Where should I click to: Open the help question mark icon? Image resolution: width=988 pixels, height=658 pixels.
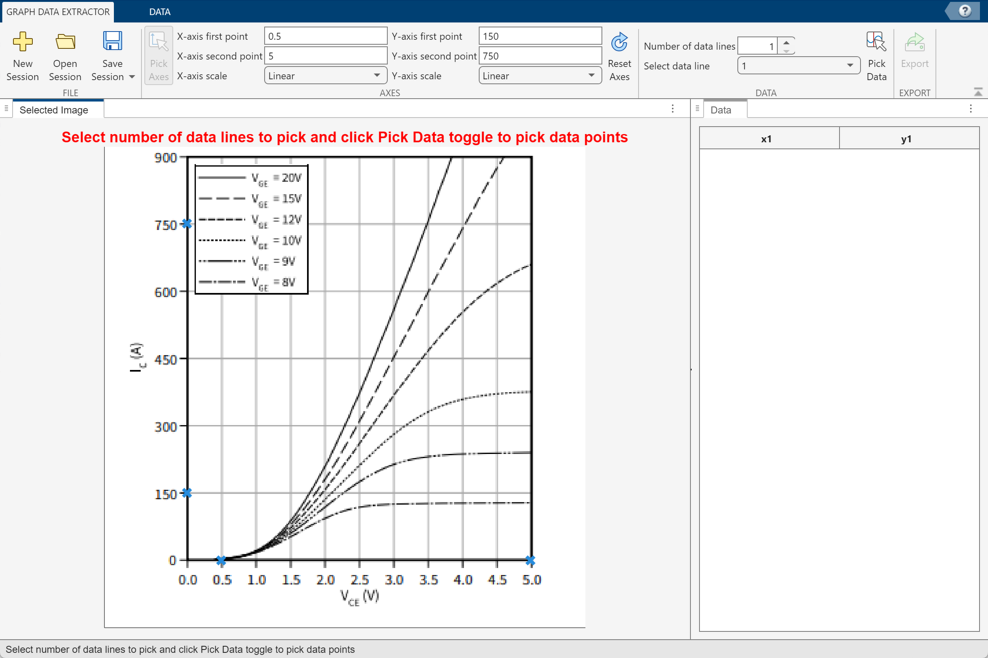(x=962, y=11)
